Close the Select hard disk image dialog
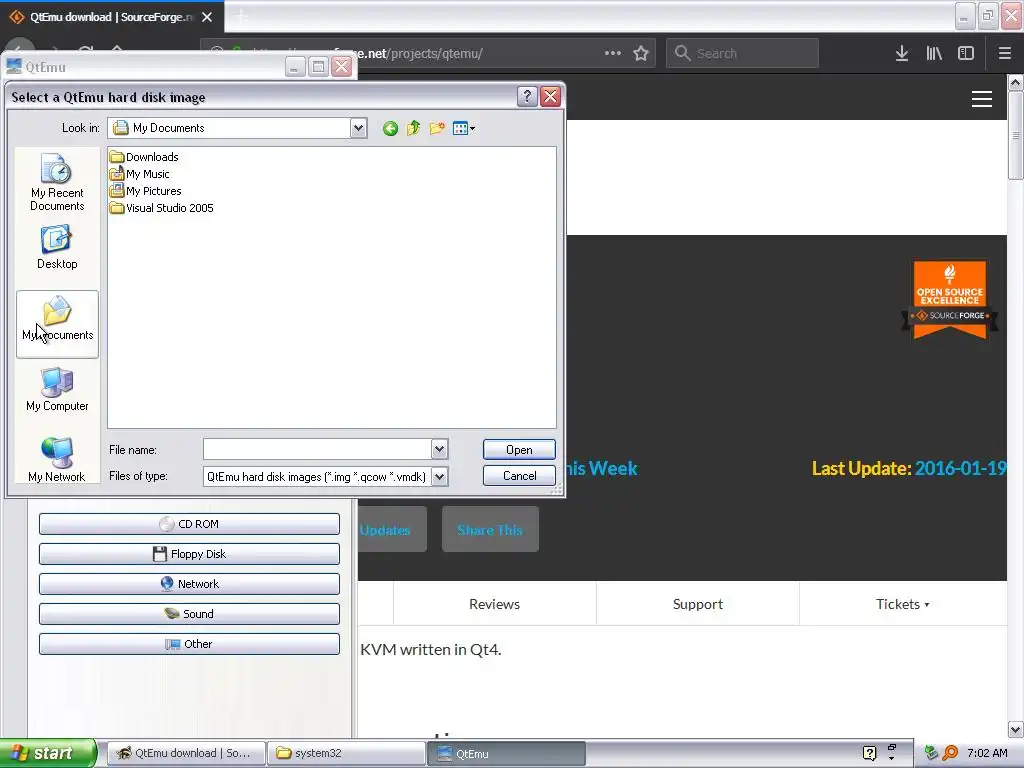This screenshot has height=768, width=1024. (551, 97)
